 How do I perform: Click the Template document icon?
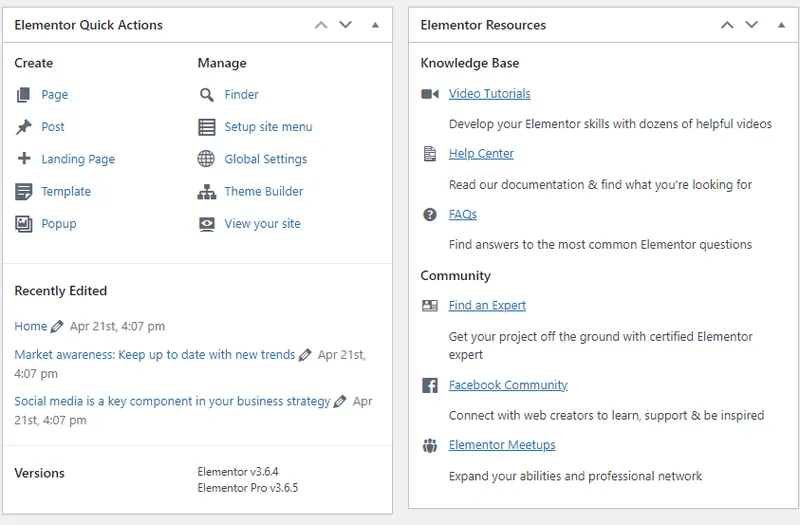tap(23, 192)
